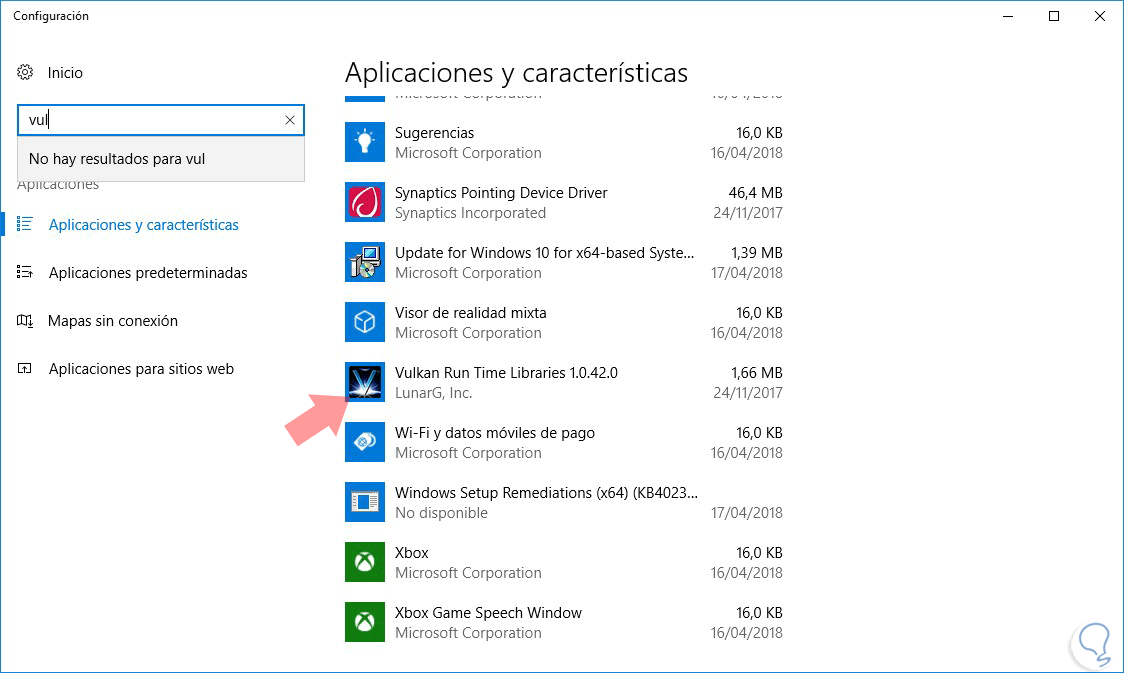Click the Aplicaciones y características sidebar icon
This screenshot has height=673, width=1124.
(x=24, y=224)
